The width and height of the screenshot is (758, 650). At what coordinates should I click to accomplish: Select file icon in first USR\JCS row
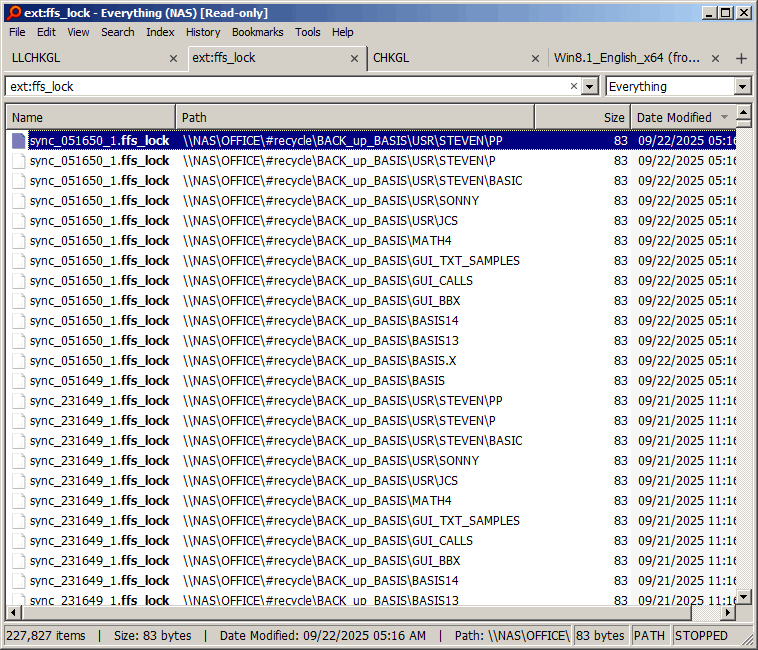point(19,220)
